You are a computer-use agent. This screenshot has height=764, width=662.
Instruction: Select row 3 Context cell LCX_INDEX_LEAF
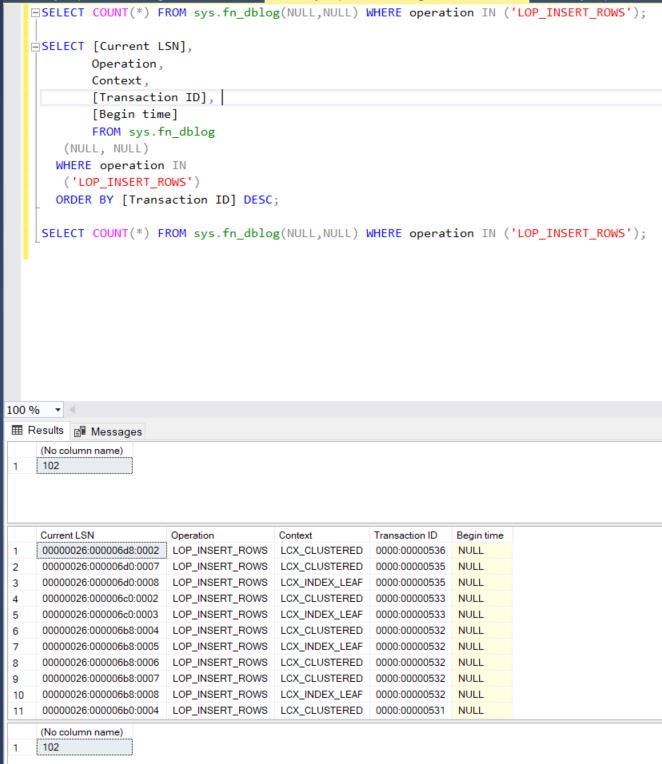click(322, 583)
